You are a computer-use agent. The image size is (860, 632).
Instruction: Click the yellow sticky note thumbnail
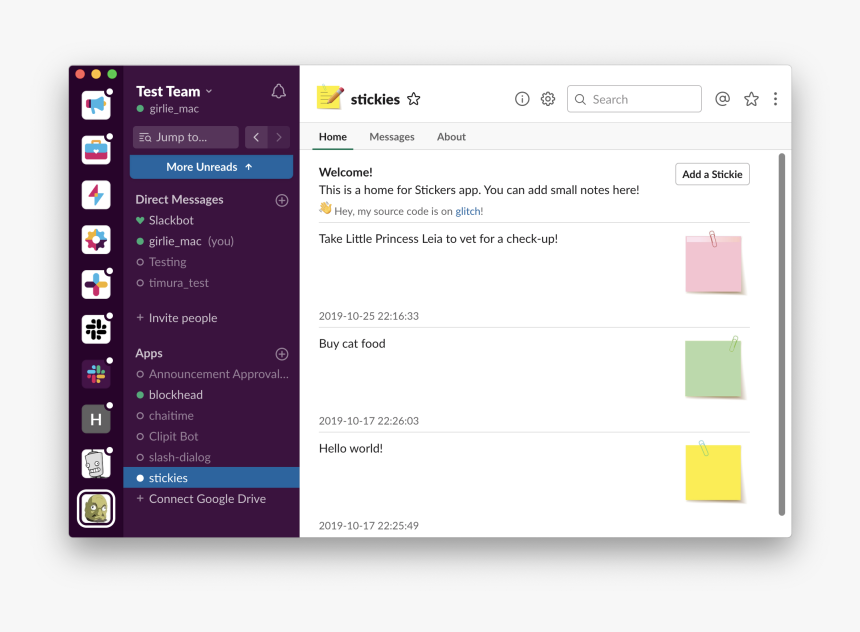(x=714, y=472)
